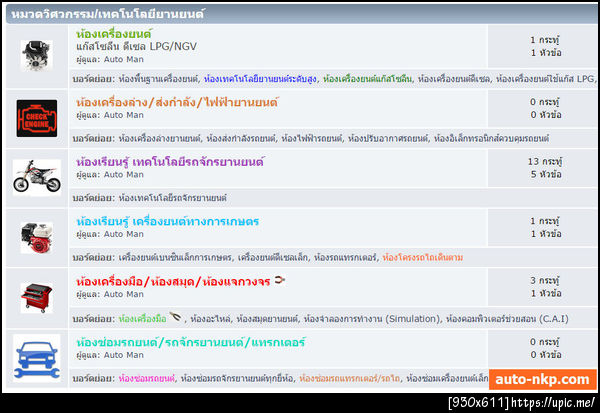This screenshot has height=413, width=600.
Task: Open sub-board ห้องเครื่องล่างยานยนต์
Action: [x=159, y=138]
